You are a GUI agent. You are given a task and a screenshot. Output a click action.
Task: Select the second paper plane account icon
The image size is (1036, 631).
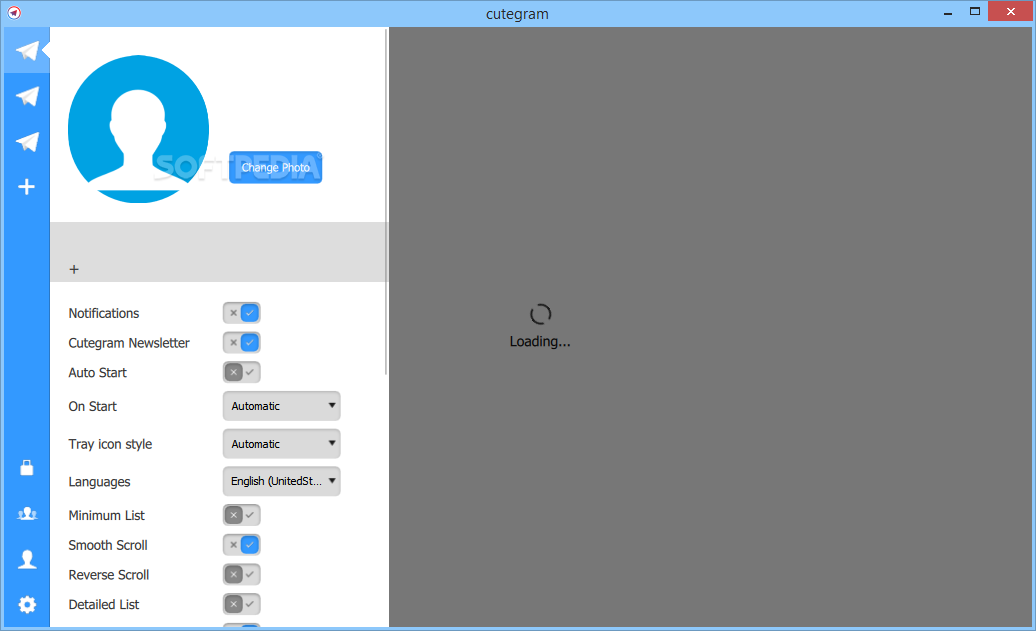tap(27, 96)
